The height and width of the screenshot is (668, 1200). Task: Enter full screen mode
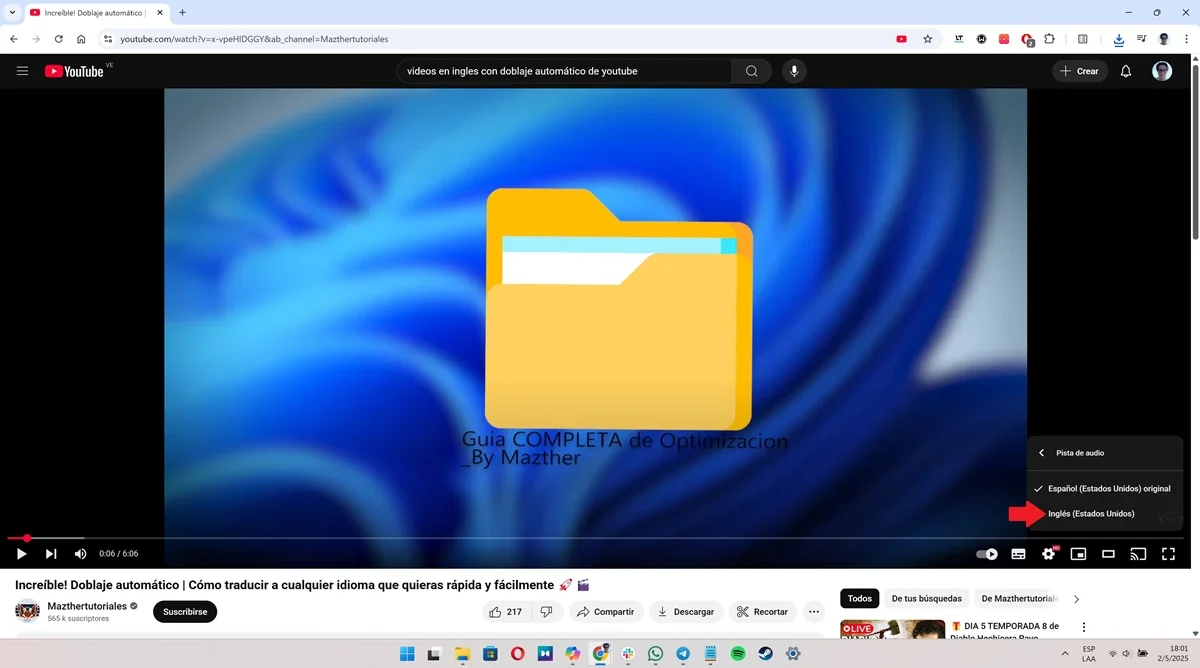click(x=1168, y=554)
